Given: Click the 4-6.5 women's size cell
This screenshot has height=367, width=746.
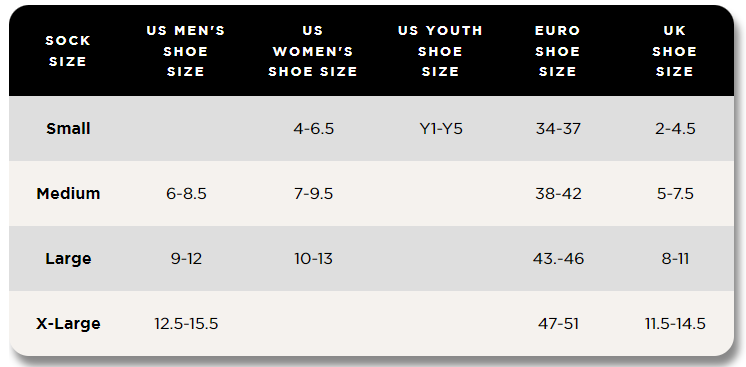Looking at the screenshot, I should pyautogui.click(x=314, y=129).
